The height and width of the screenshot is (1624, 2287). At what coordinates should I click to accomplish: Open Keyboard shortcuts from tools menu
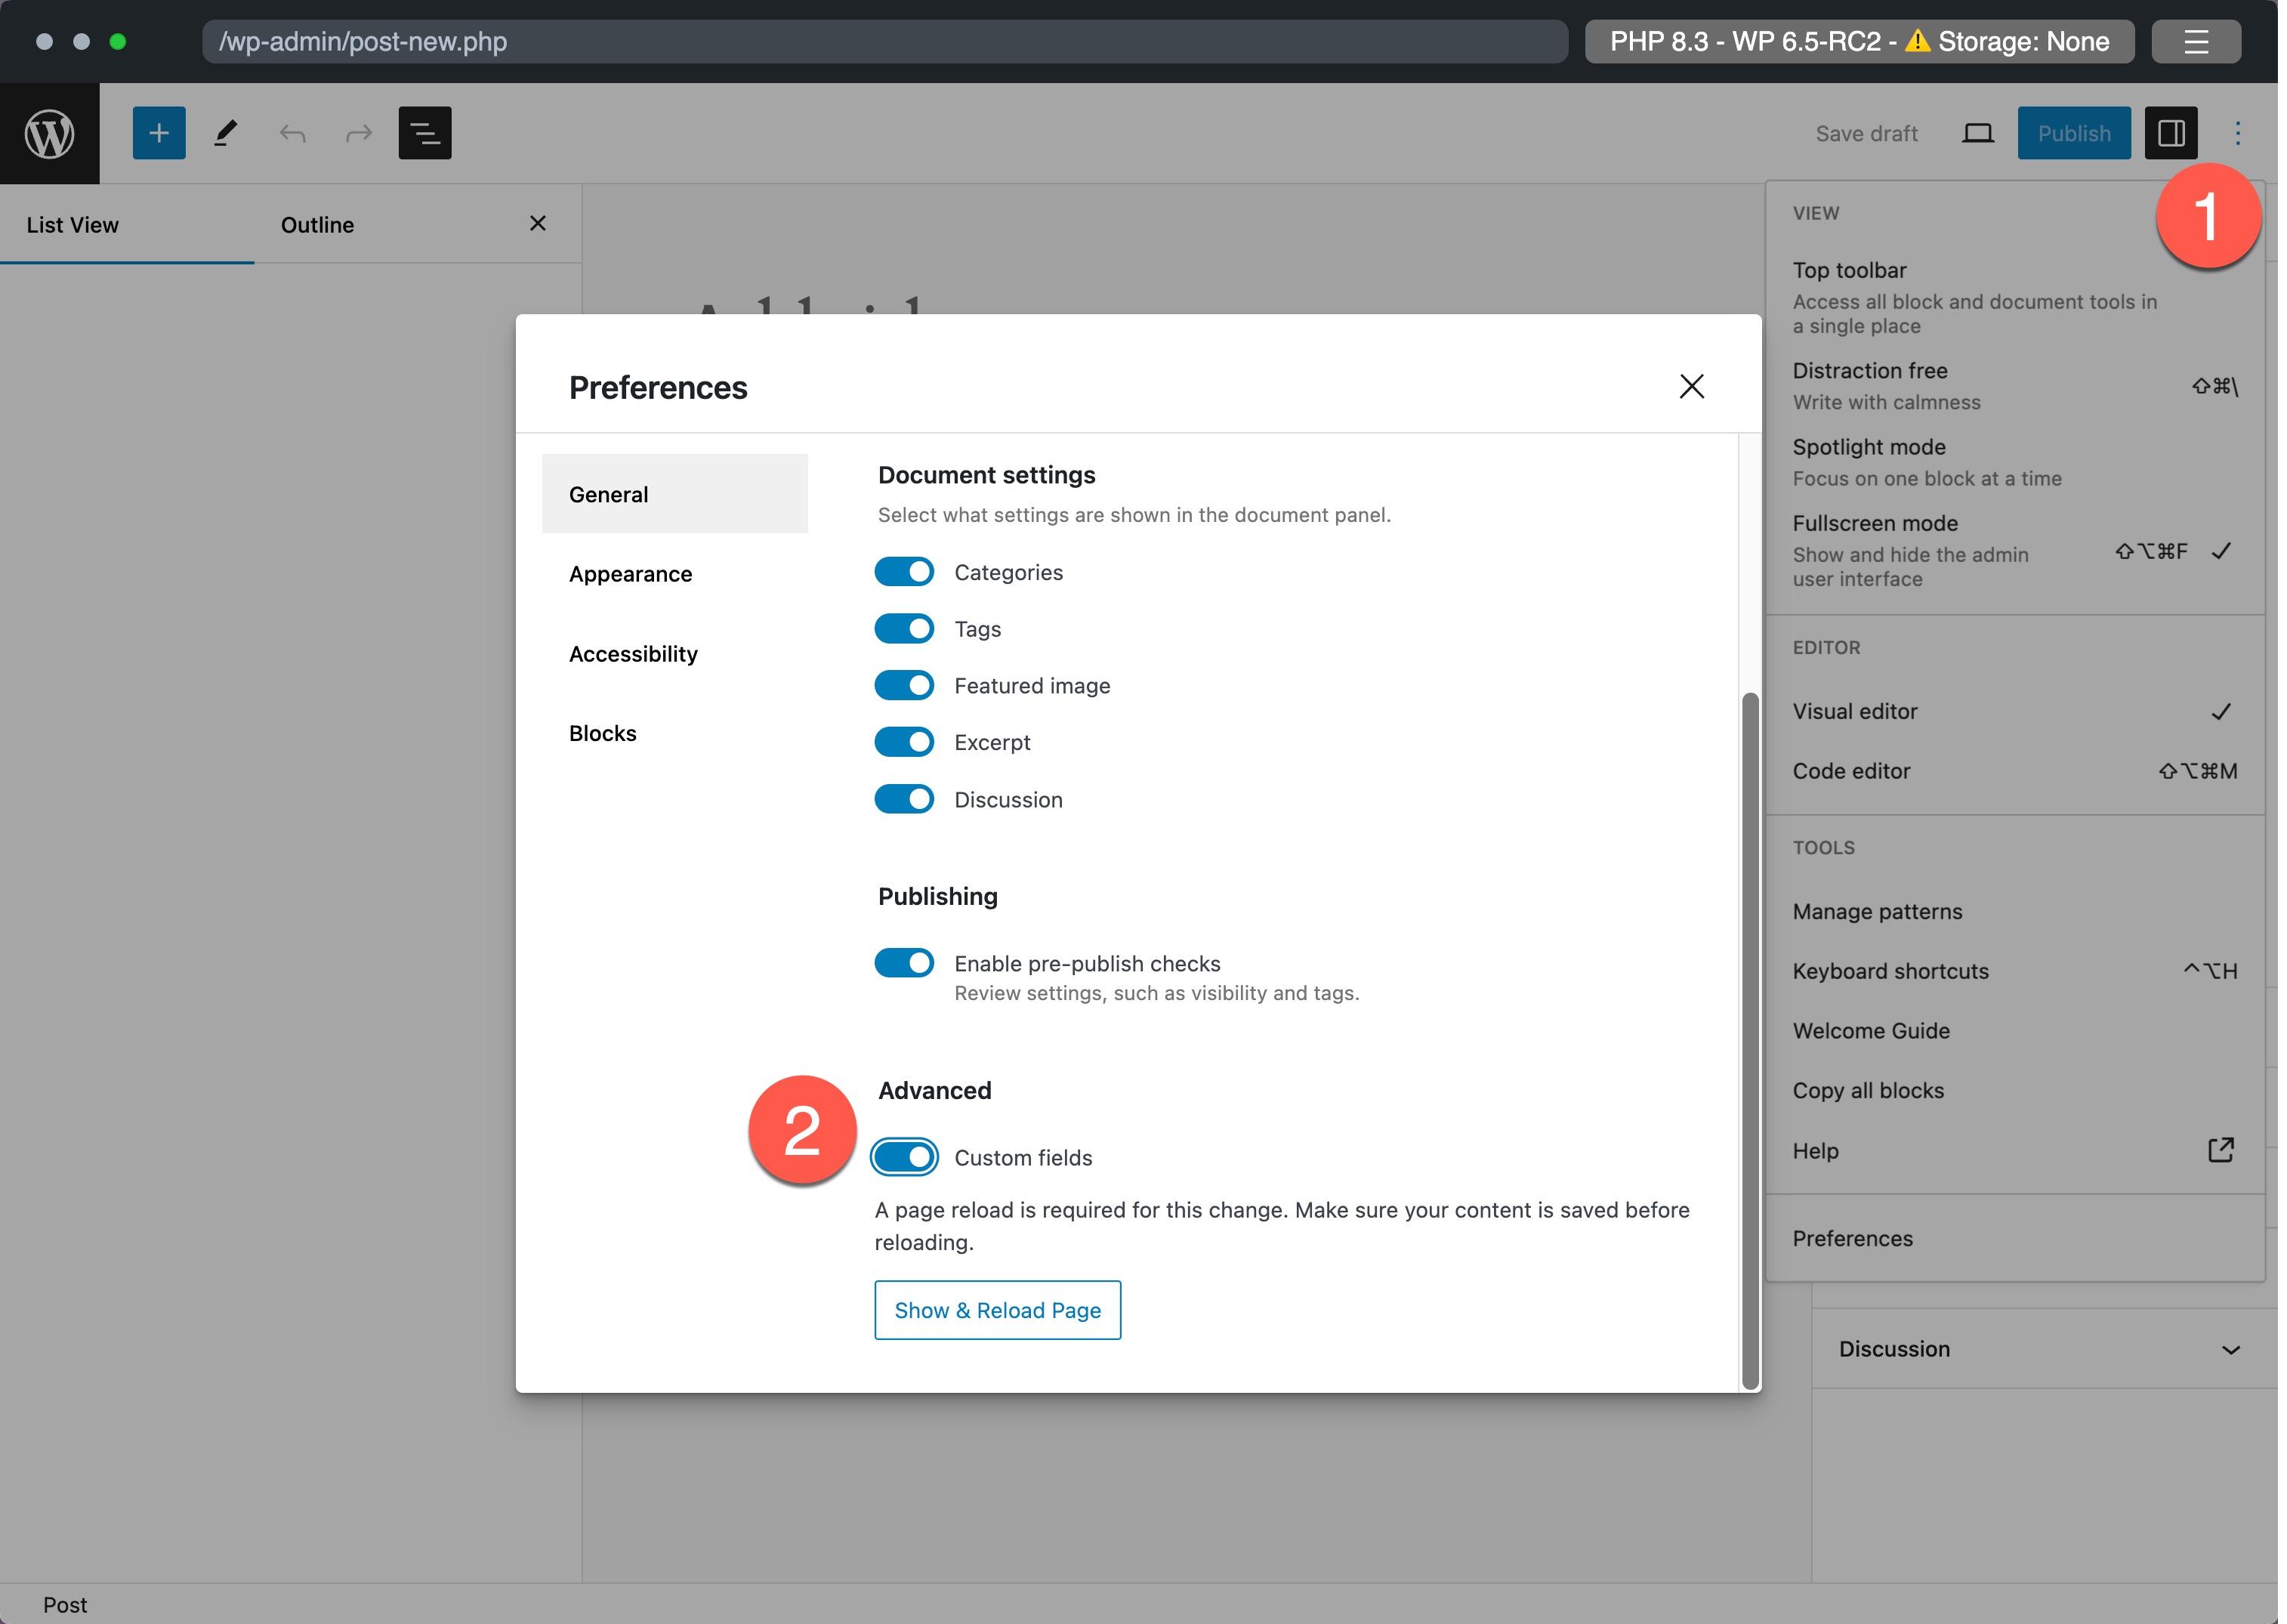[x=1890, y=970]
